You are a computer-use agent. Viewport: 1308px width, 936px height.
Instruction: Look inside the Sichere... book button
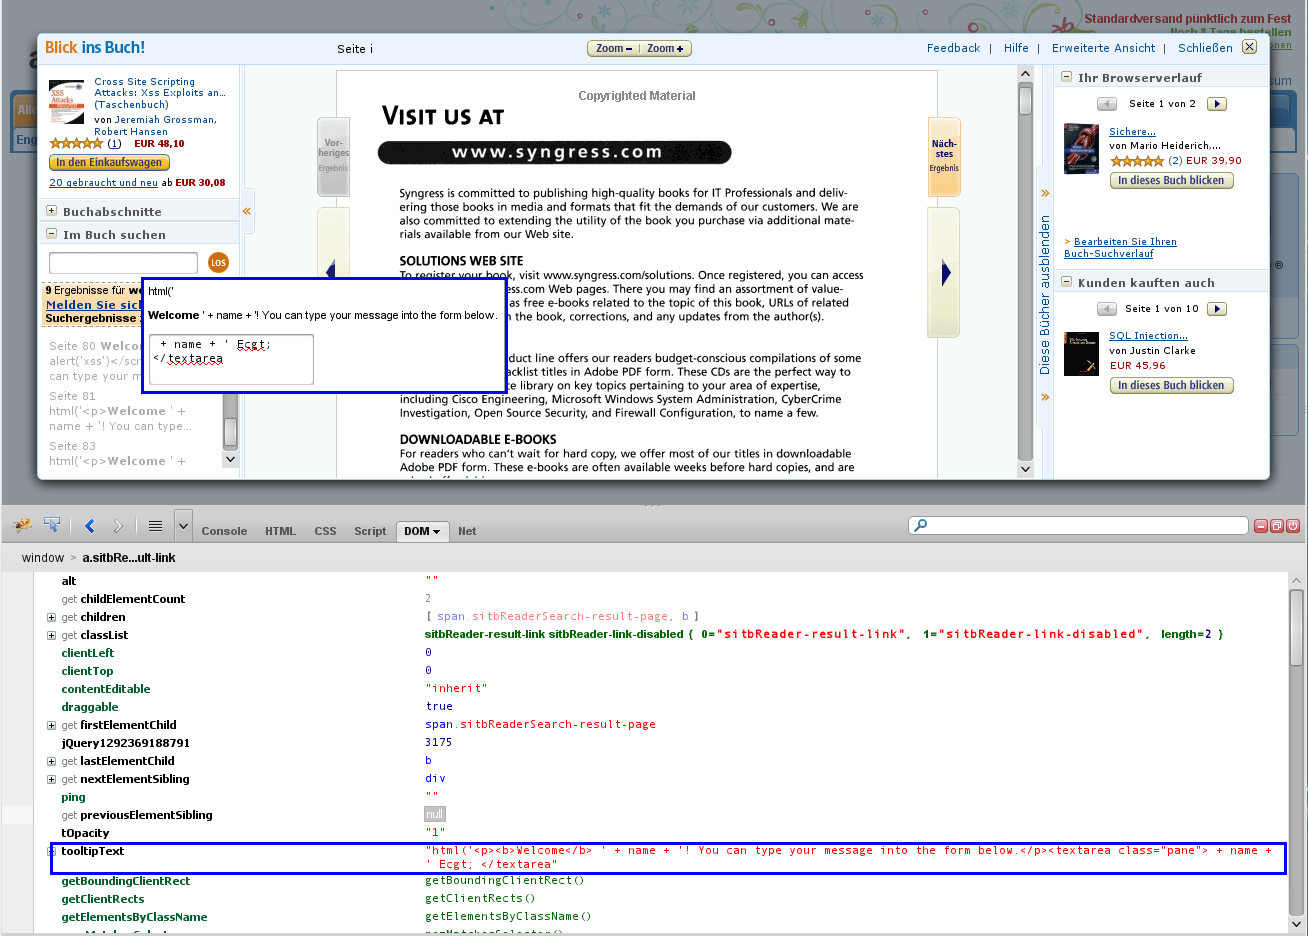tap(1171, 181)
